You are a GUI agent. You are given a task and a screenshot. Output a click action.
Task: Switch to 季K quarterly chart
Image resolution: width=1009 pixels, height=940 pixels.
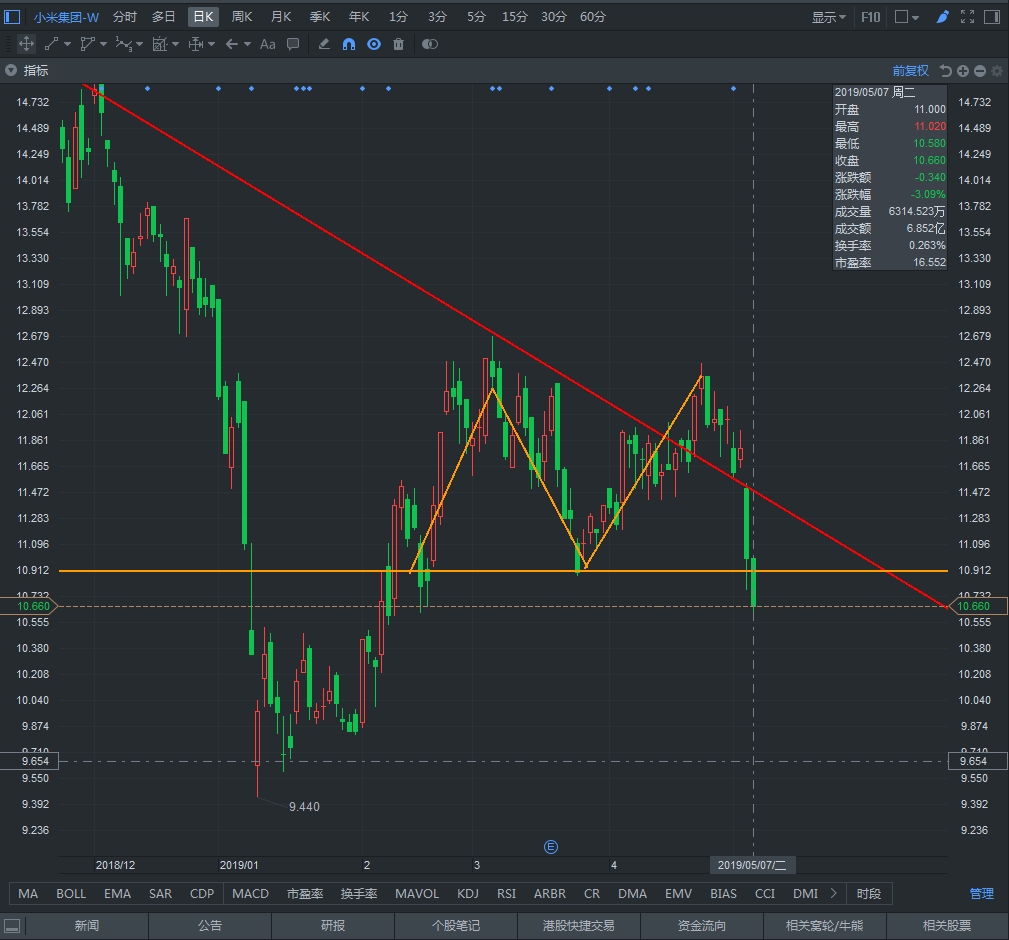point(320,17)
